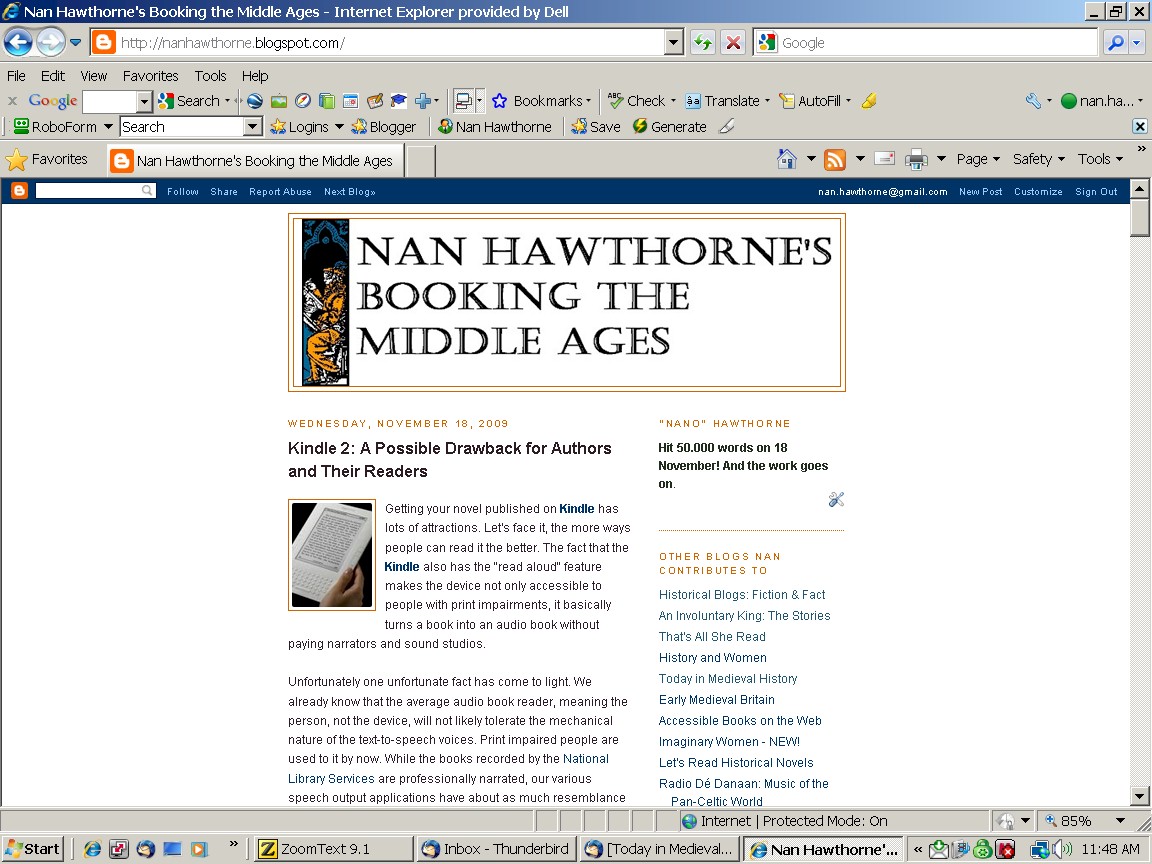Open the address bar history dropdown
Viewport: 1152px width, 864px height.
674,43
